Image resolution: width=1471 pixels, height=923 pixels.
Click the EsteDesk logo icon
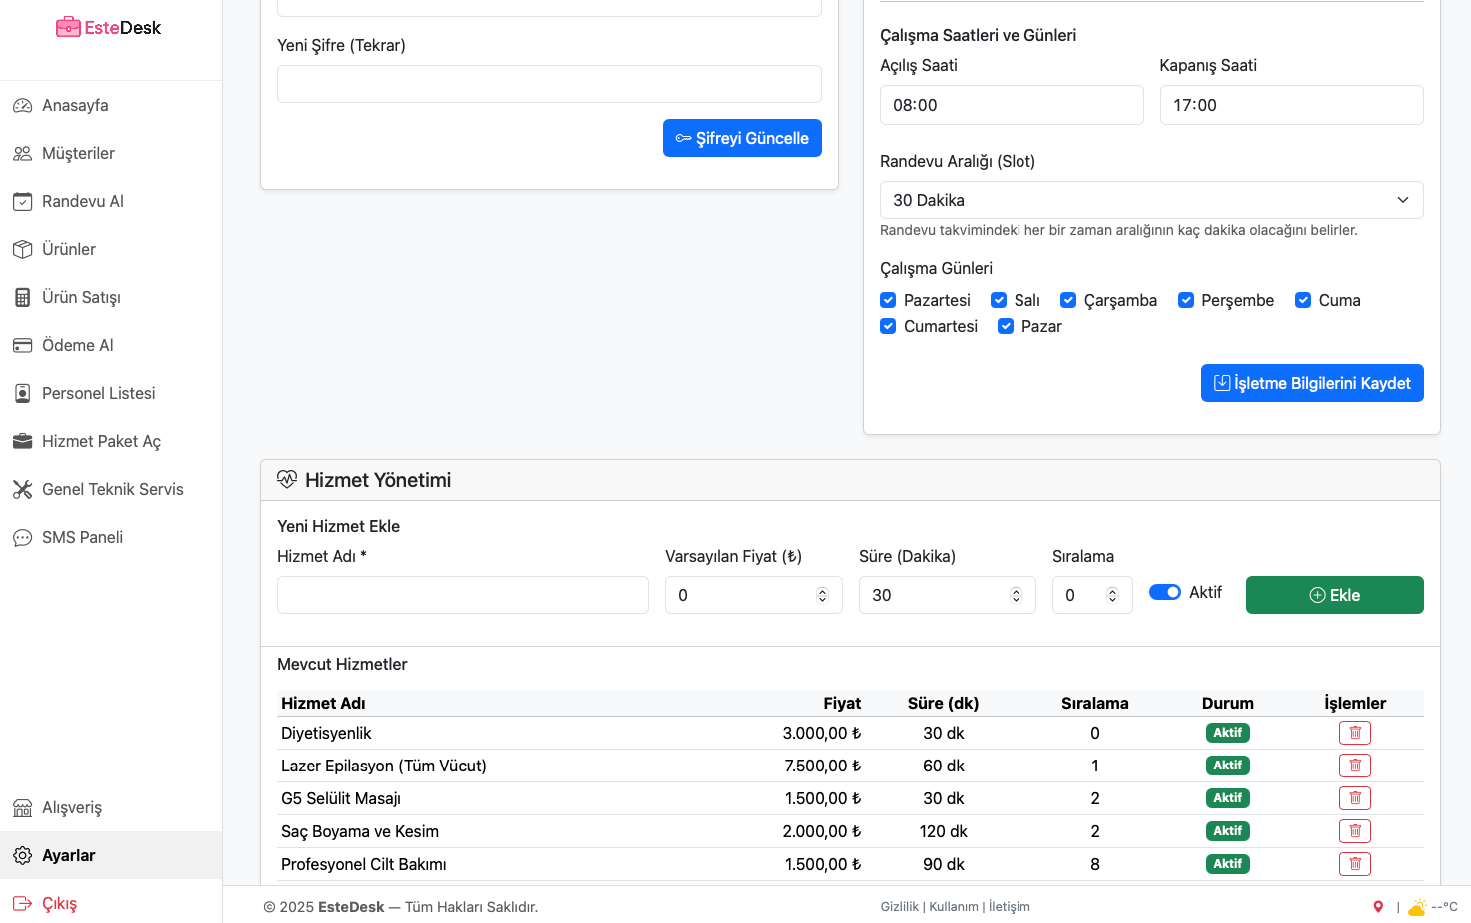pyautogui.click(x=68, y=27)
